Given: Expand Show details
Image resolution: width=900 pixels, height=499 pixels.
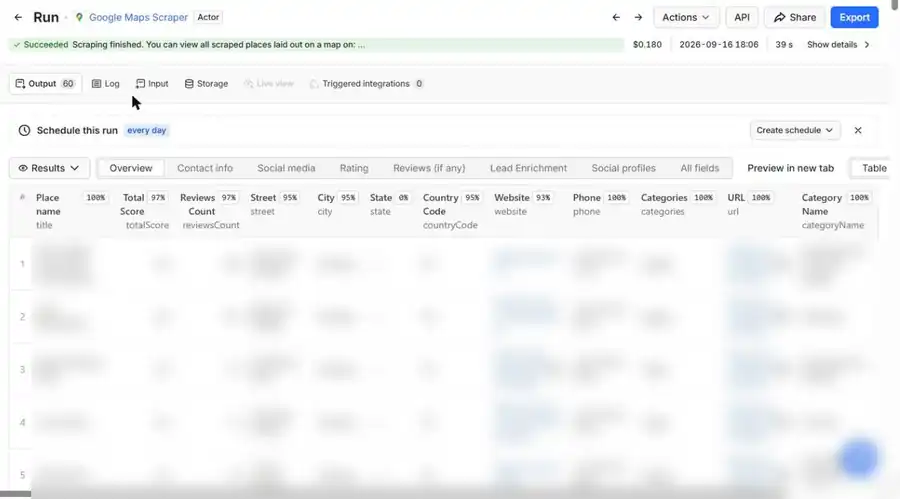Looking at the screenshot, I should click(838, 44).
